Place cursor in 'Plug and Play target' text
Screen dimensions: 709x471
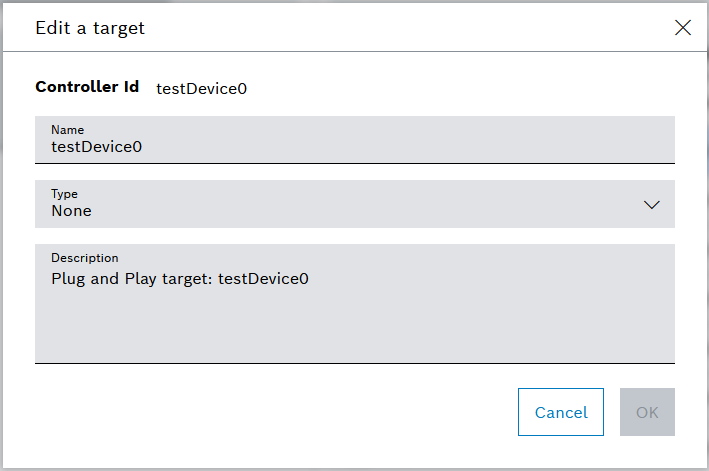pyautogui.click(x=130, y=279)
